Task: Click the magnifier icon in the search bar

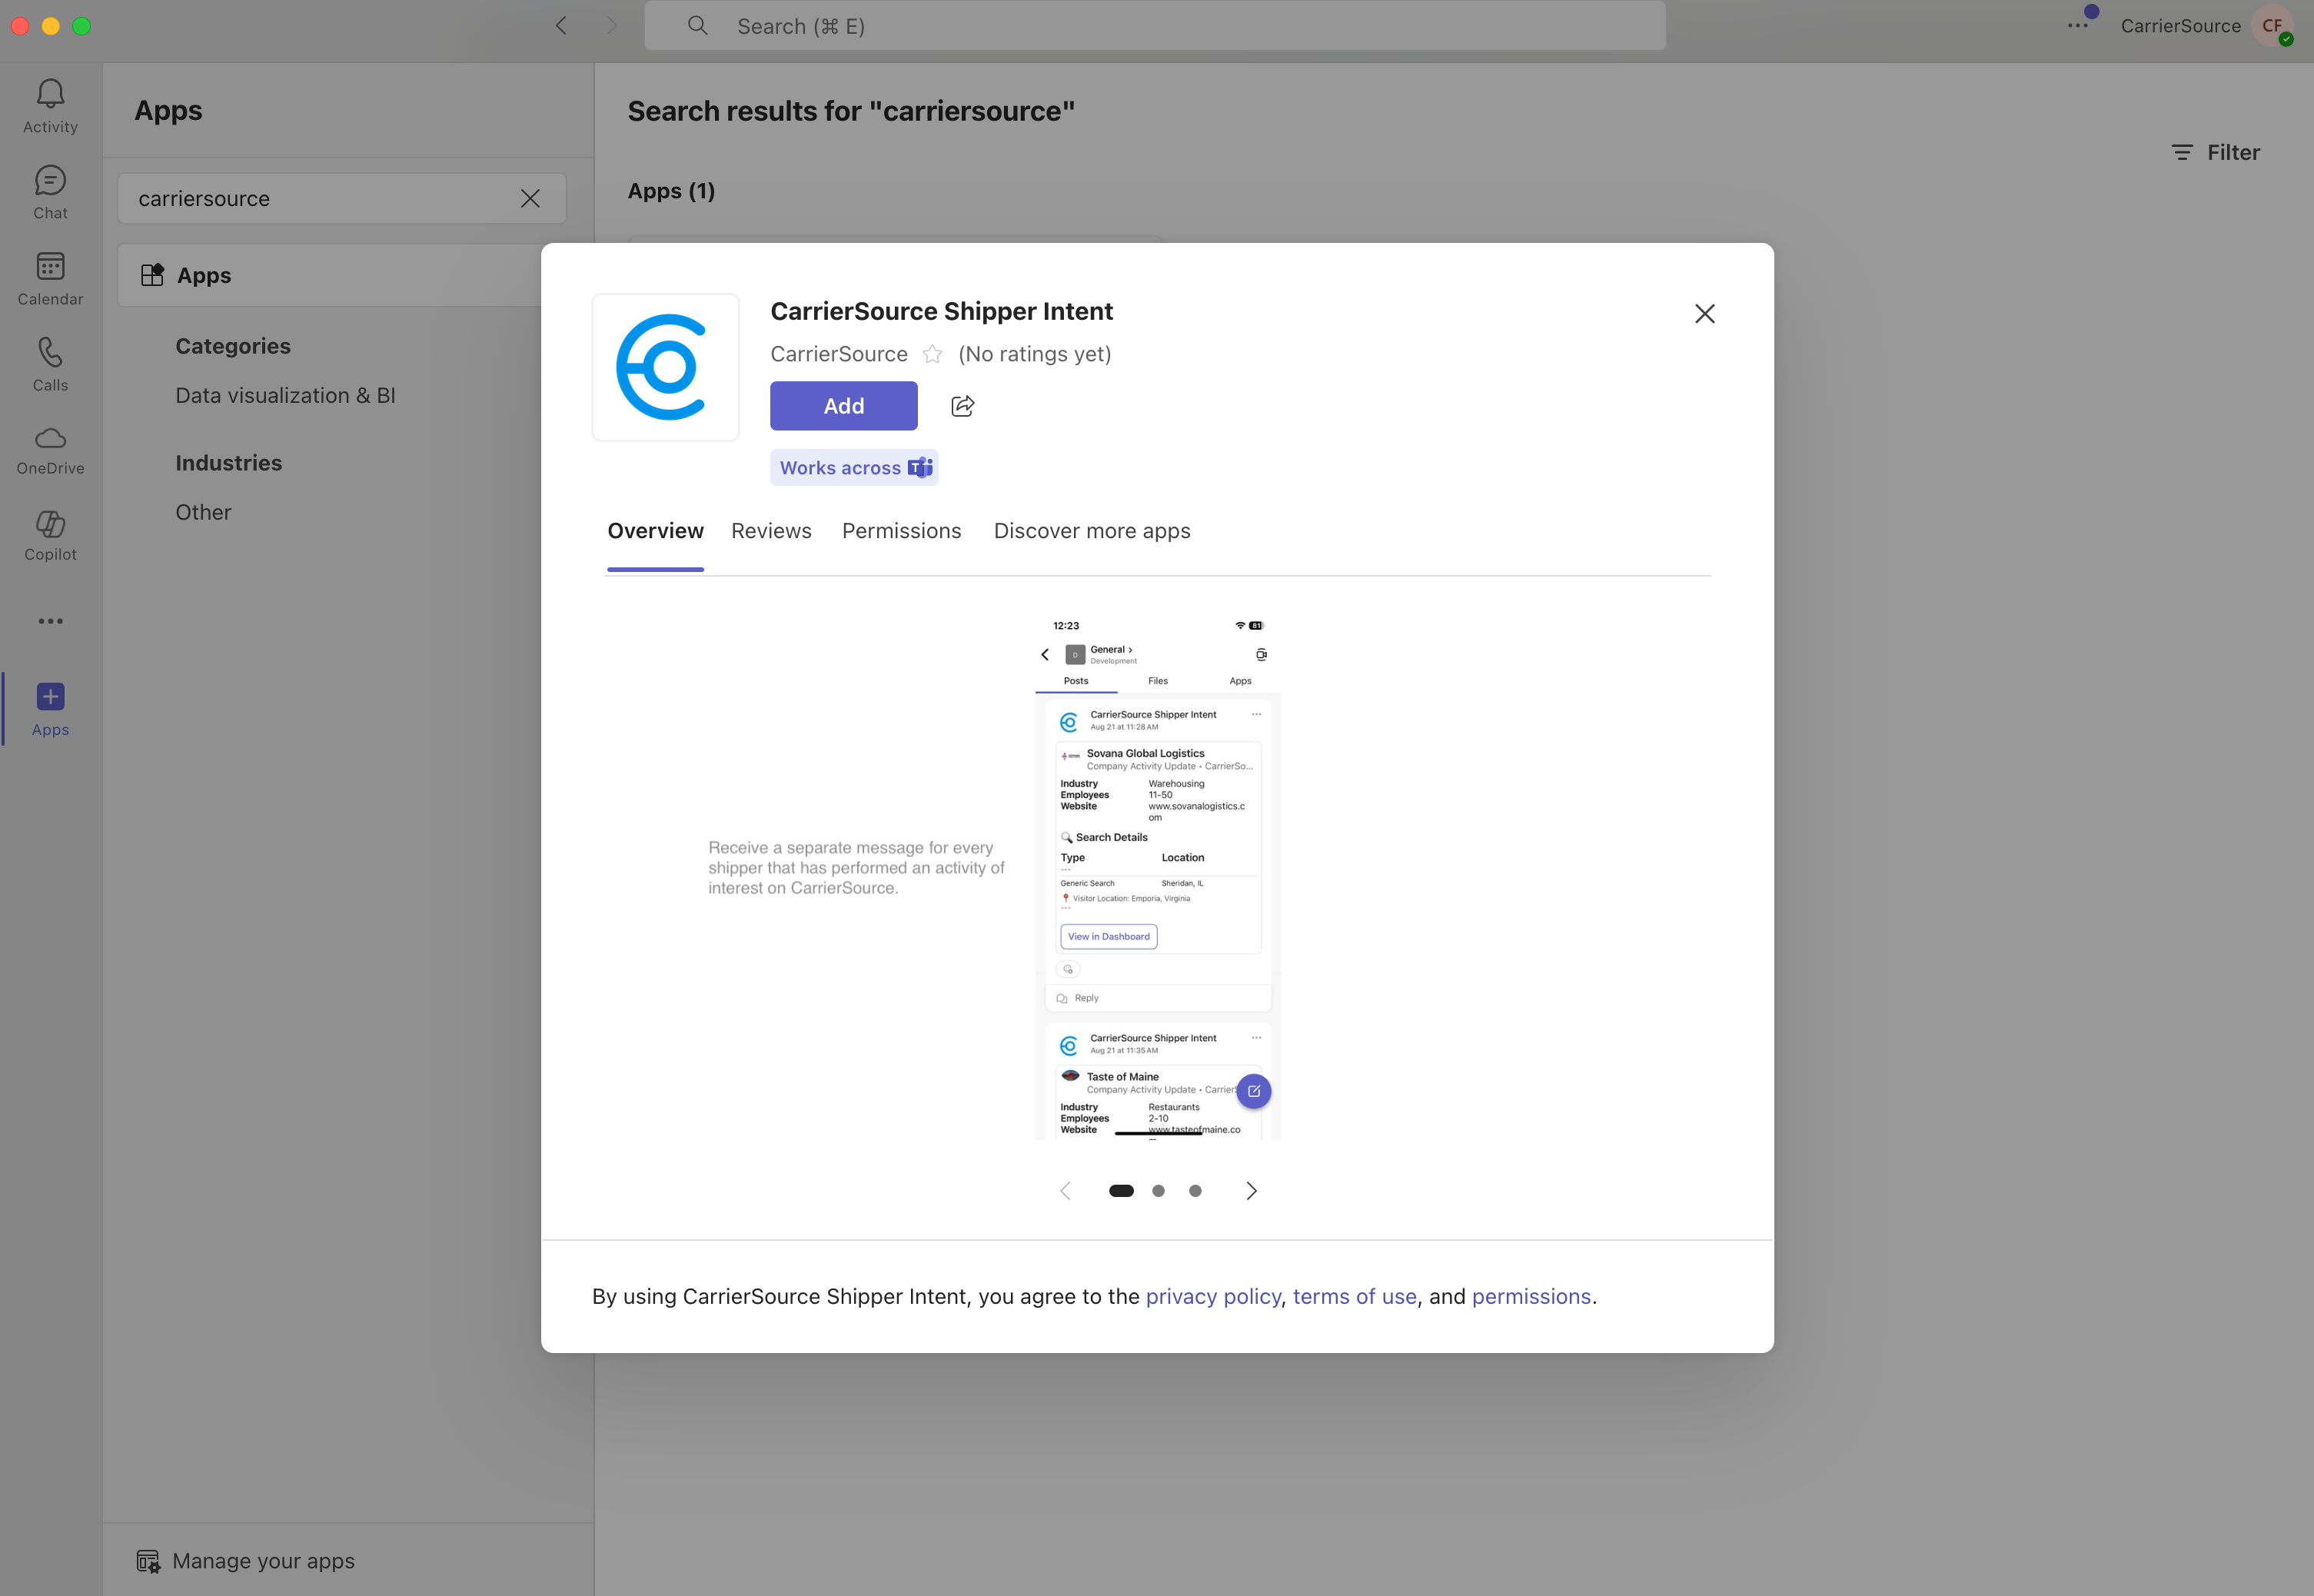Action: (x=698, y=26)
